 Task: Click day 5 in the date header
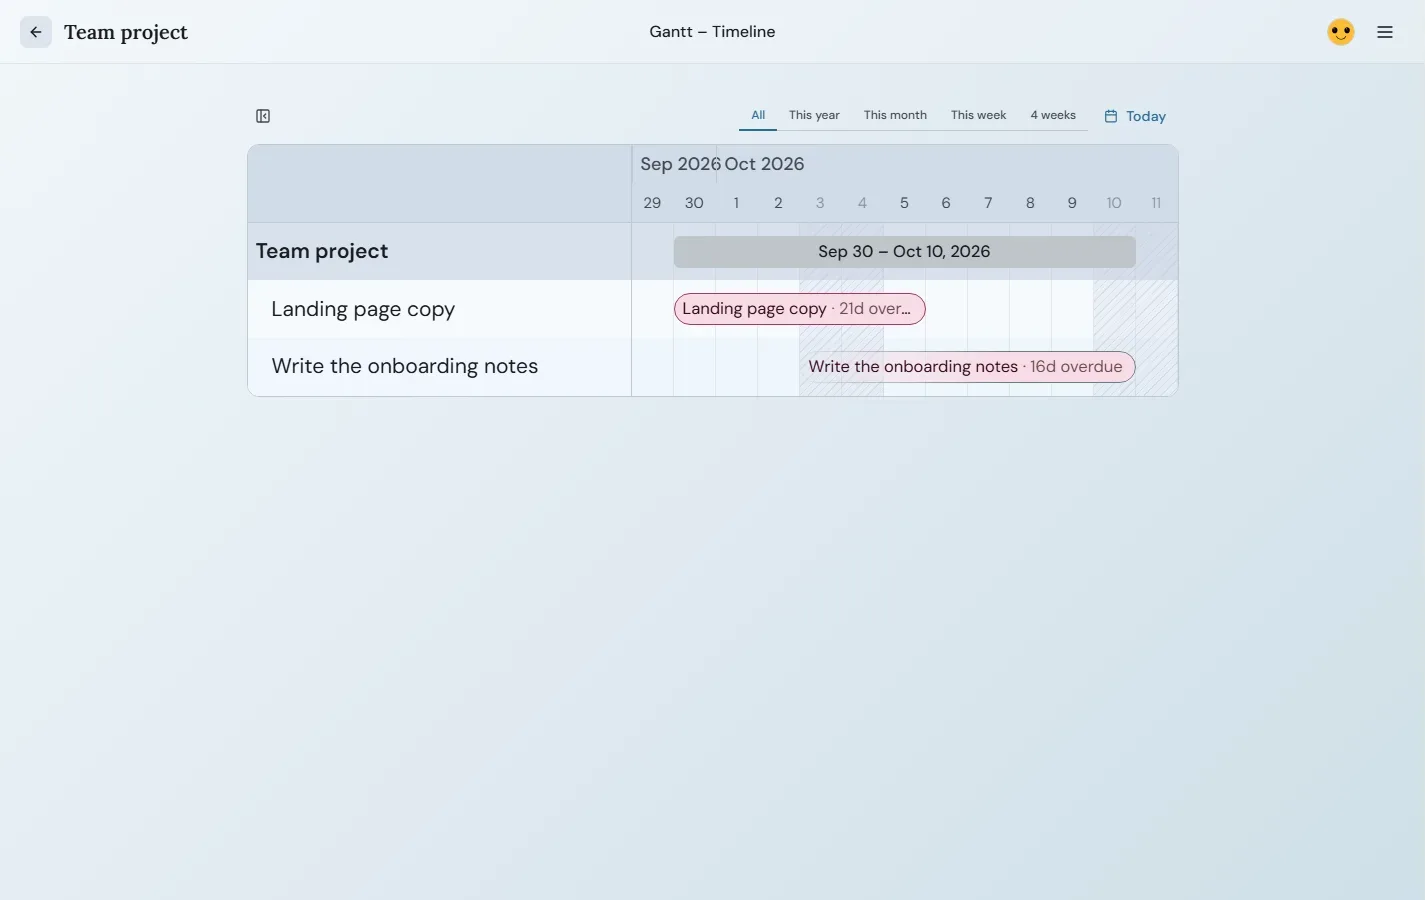[x=904, y=203]
